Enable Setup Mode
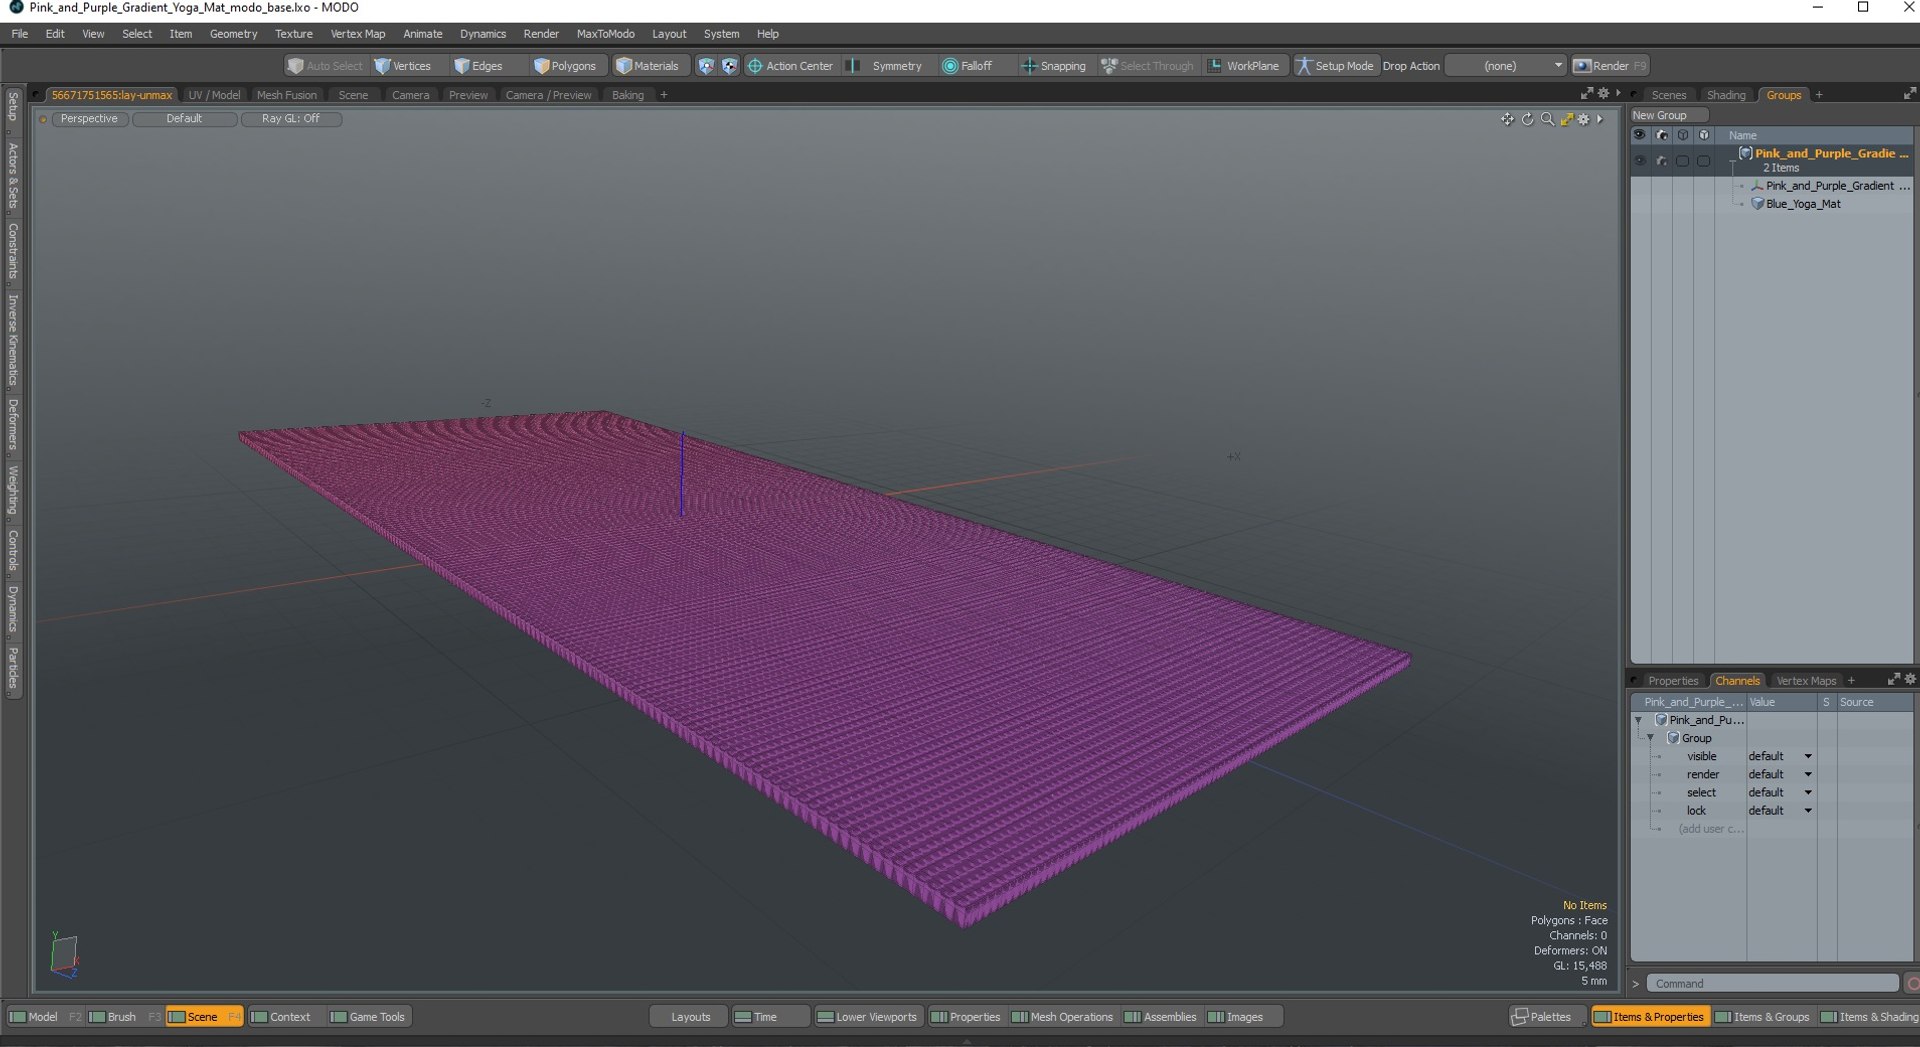This screenshot has width=1920, height=1047. tap(1335, 66)
